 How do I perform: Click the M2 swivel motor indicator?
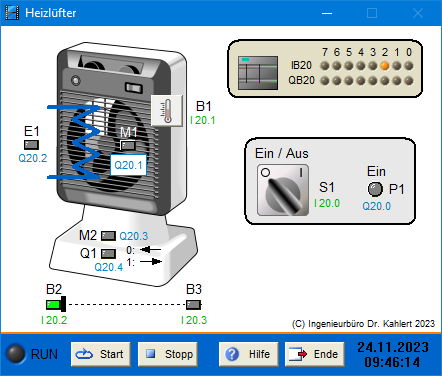(108, 236)
